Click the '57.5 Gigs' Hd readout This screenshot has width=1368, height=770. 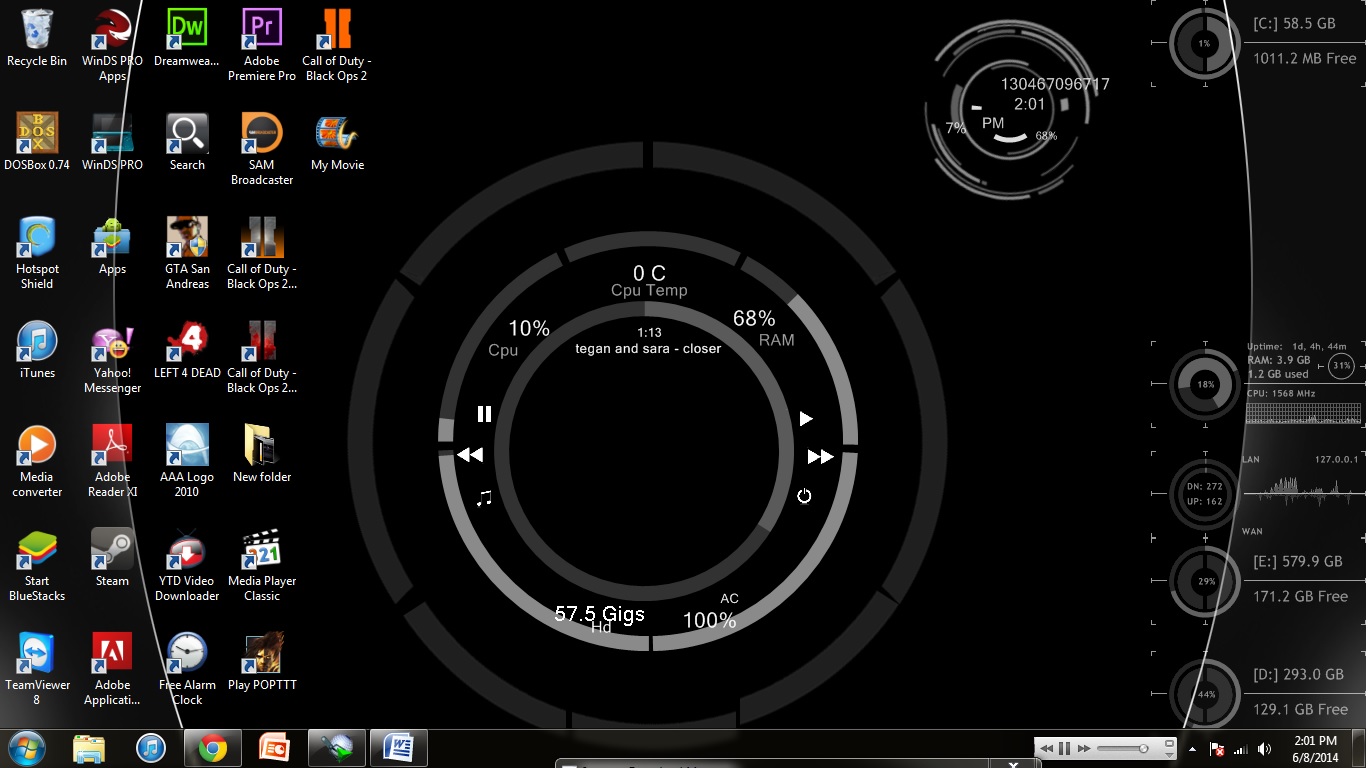[600, 613]
